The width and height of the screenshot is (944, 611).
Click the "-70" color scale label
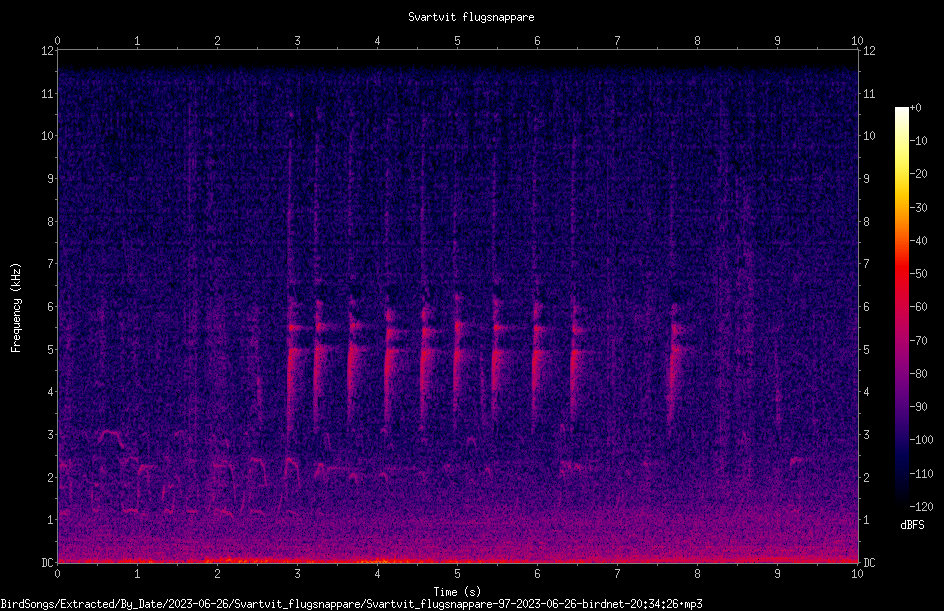(x=919, y=341)
